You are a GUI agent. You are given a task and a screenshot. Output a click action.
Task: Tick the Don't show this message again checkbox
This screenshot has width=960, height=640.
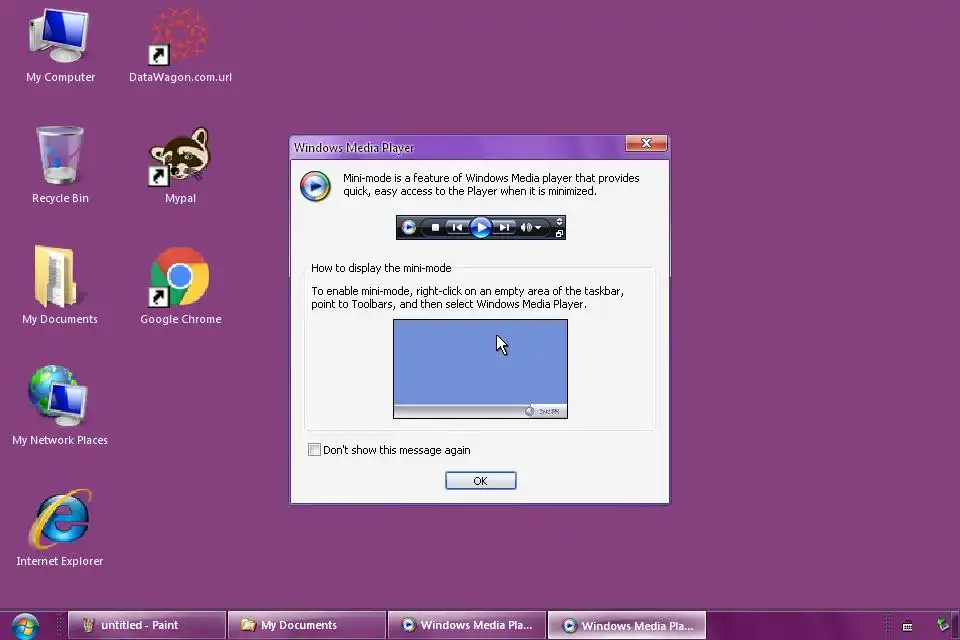click(314, 450)
